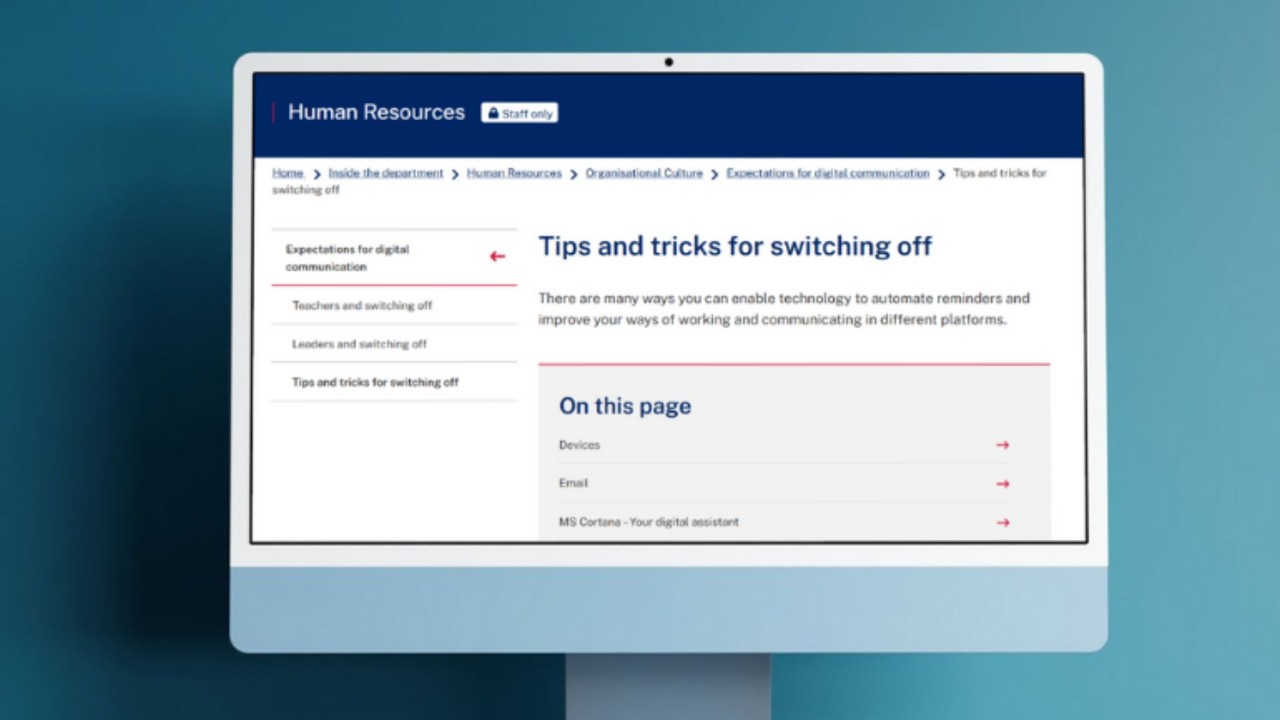The image size is (1280, 720).
Task: Jump to the Devices section
Action: (784, 445)
